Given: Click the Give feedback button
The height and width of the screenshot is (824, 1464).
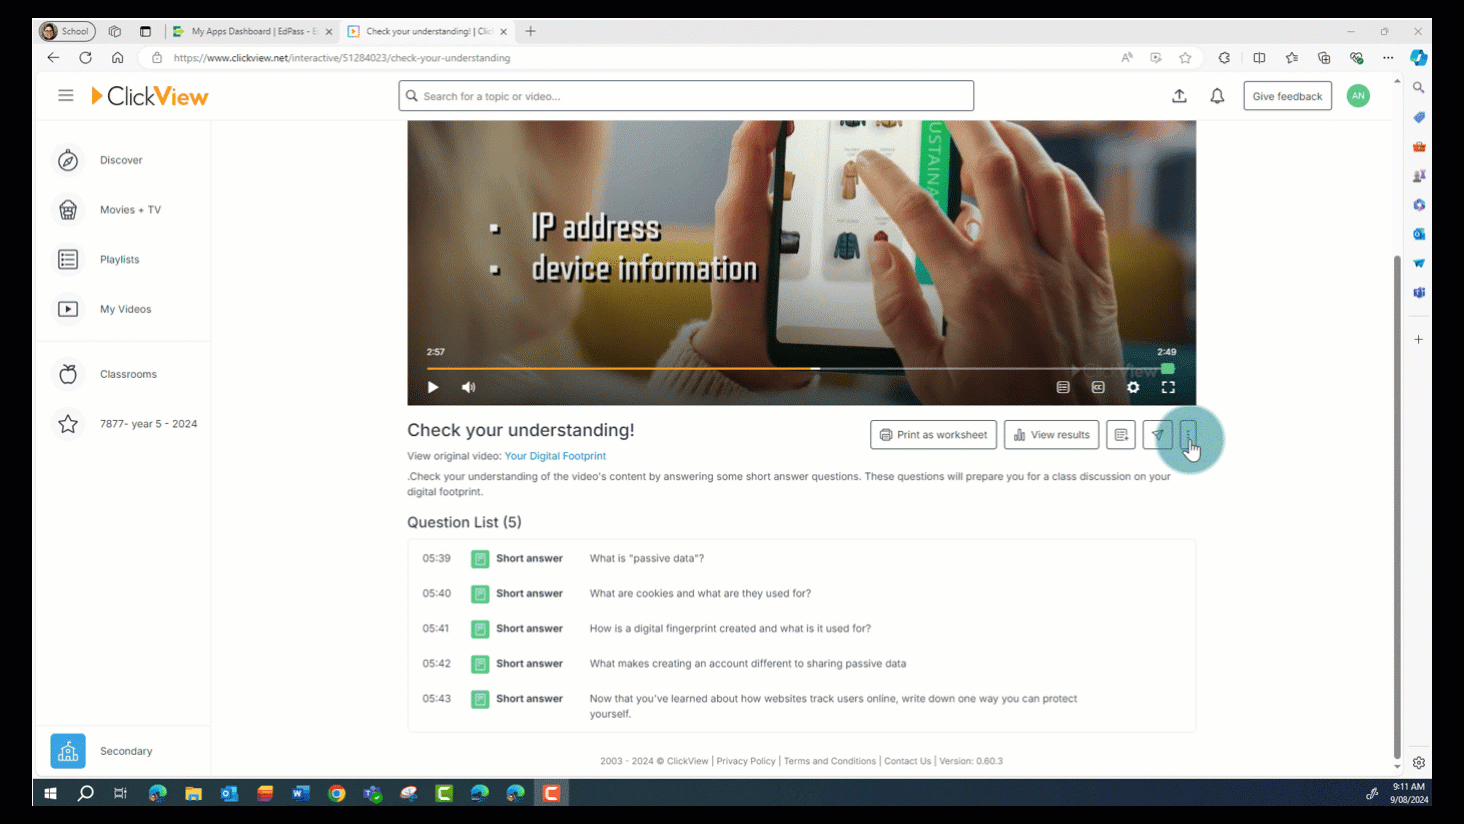Looking at the screenshot, I should [1287, 96].
